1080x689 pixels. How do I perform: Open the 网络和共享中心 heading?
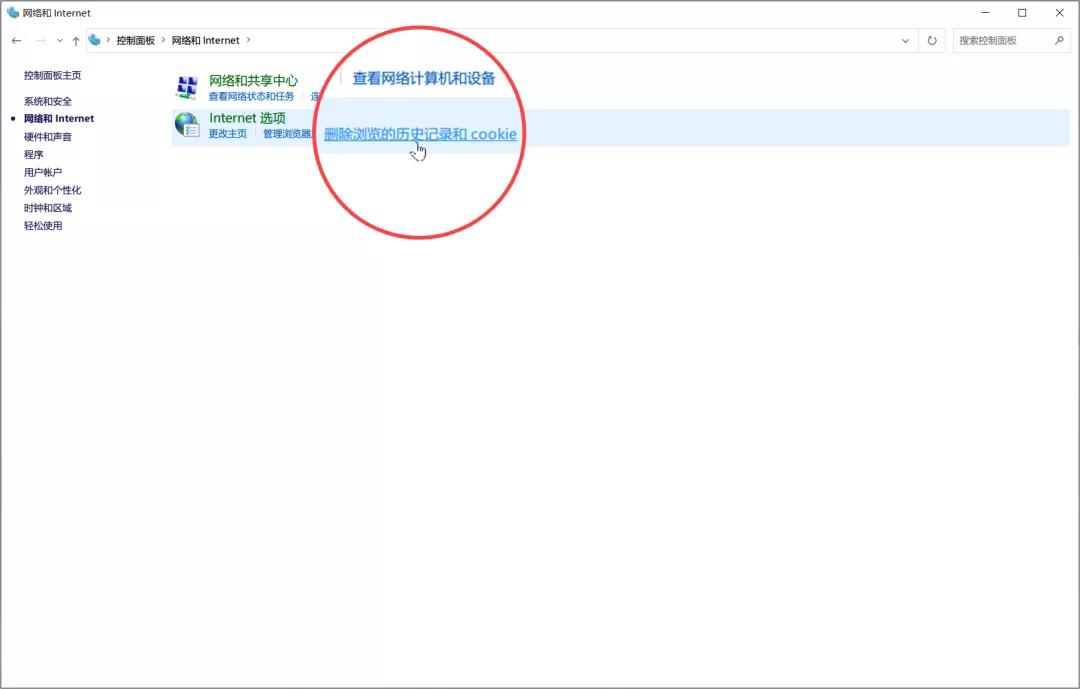point(253,81)
